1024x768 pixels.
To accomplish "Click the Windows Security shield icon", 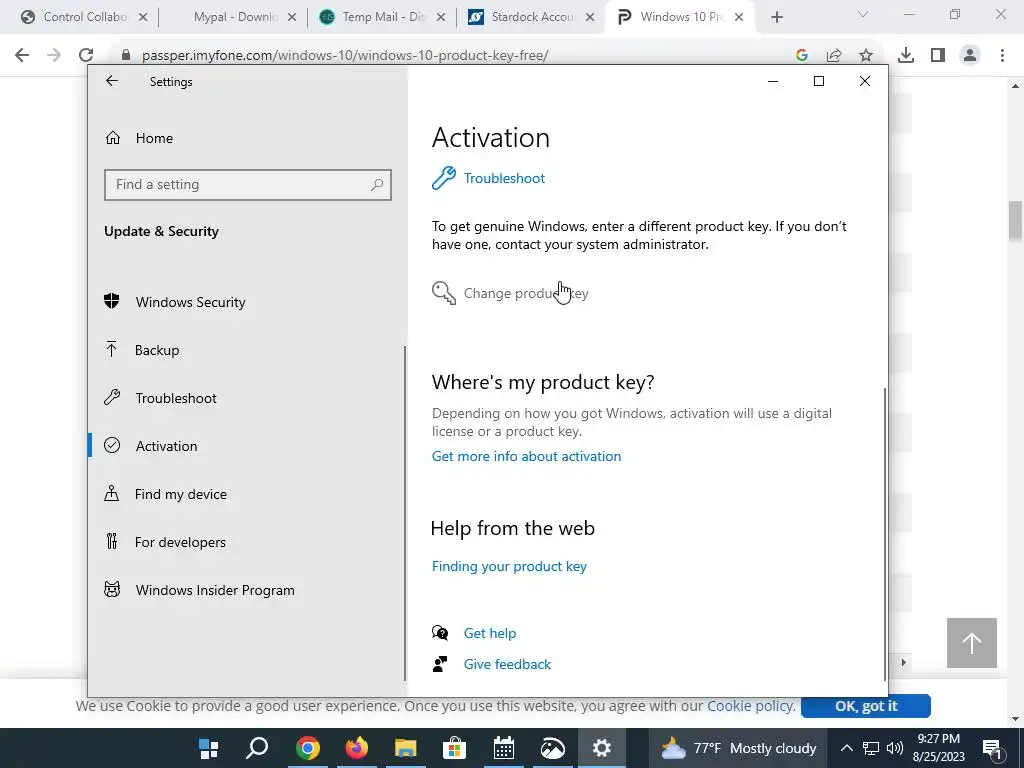I will point(112,301).
